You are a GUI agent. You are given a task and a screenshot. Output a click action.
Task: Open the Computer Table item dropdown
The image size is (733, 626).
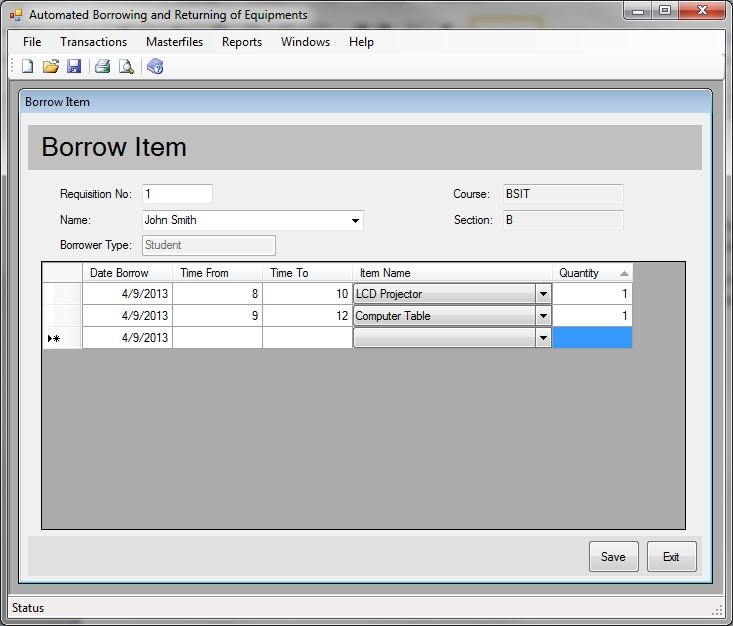[x=543, y=316]
